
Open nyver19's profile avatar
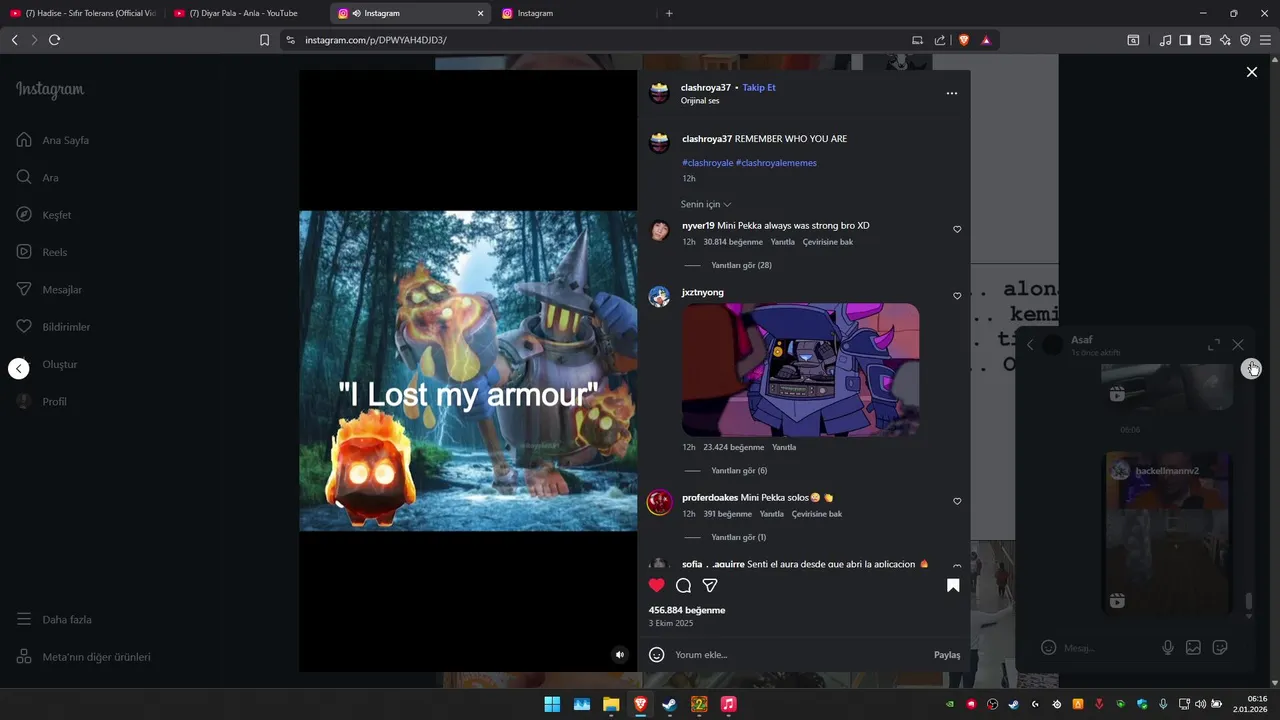click(660, 231)
